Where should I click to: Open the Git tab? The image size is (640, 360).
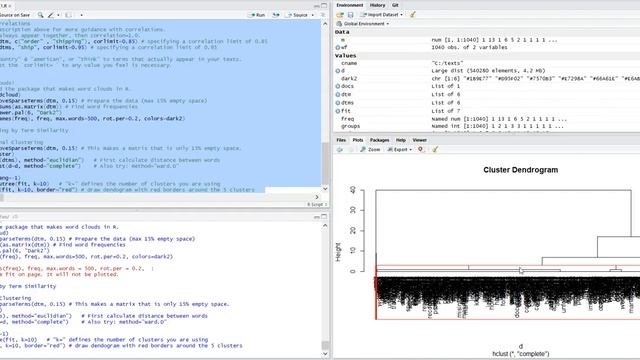click(395, 5)
